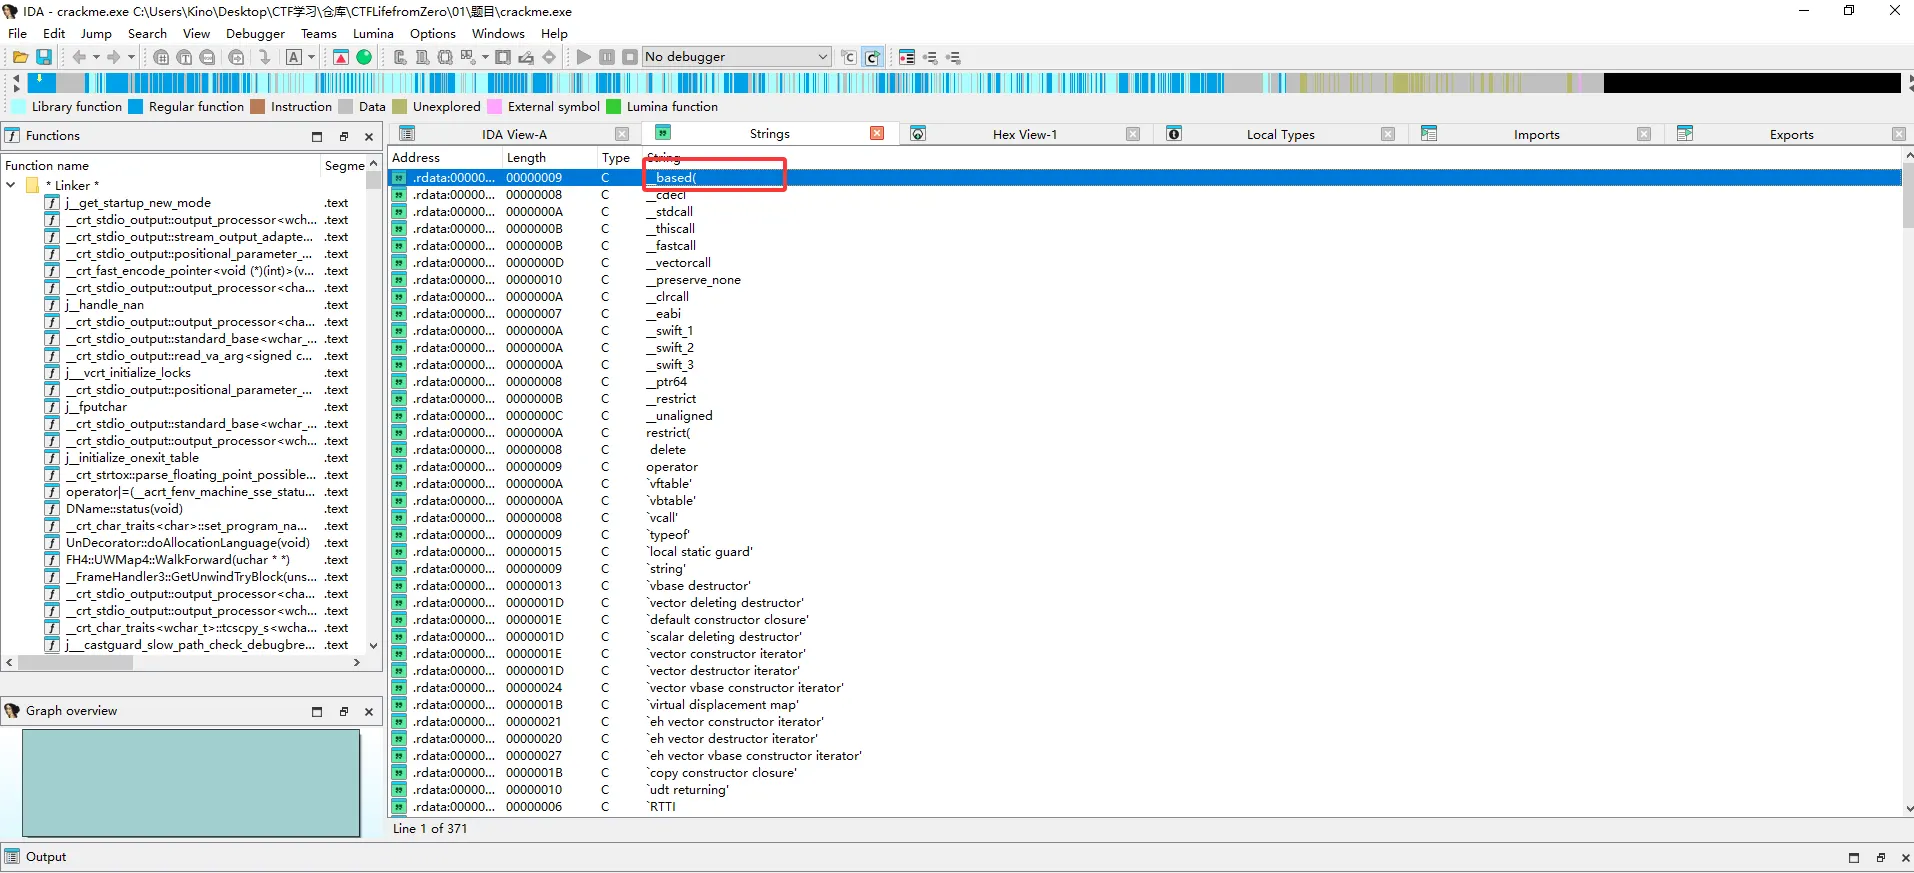This screenshot has width=1914, height=873.
Task: Click the Functions list horizontal scrollbar
Action: coord(185,662)
